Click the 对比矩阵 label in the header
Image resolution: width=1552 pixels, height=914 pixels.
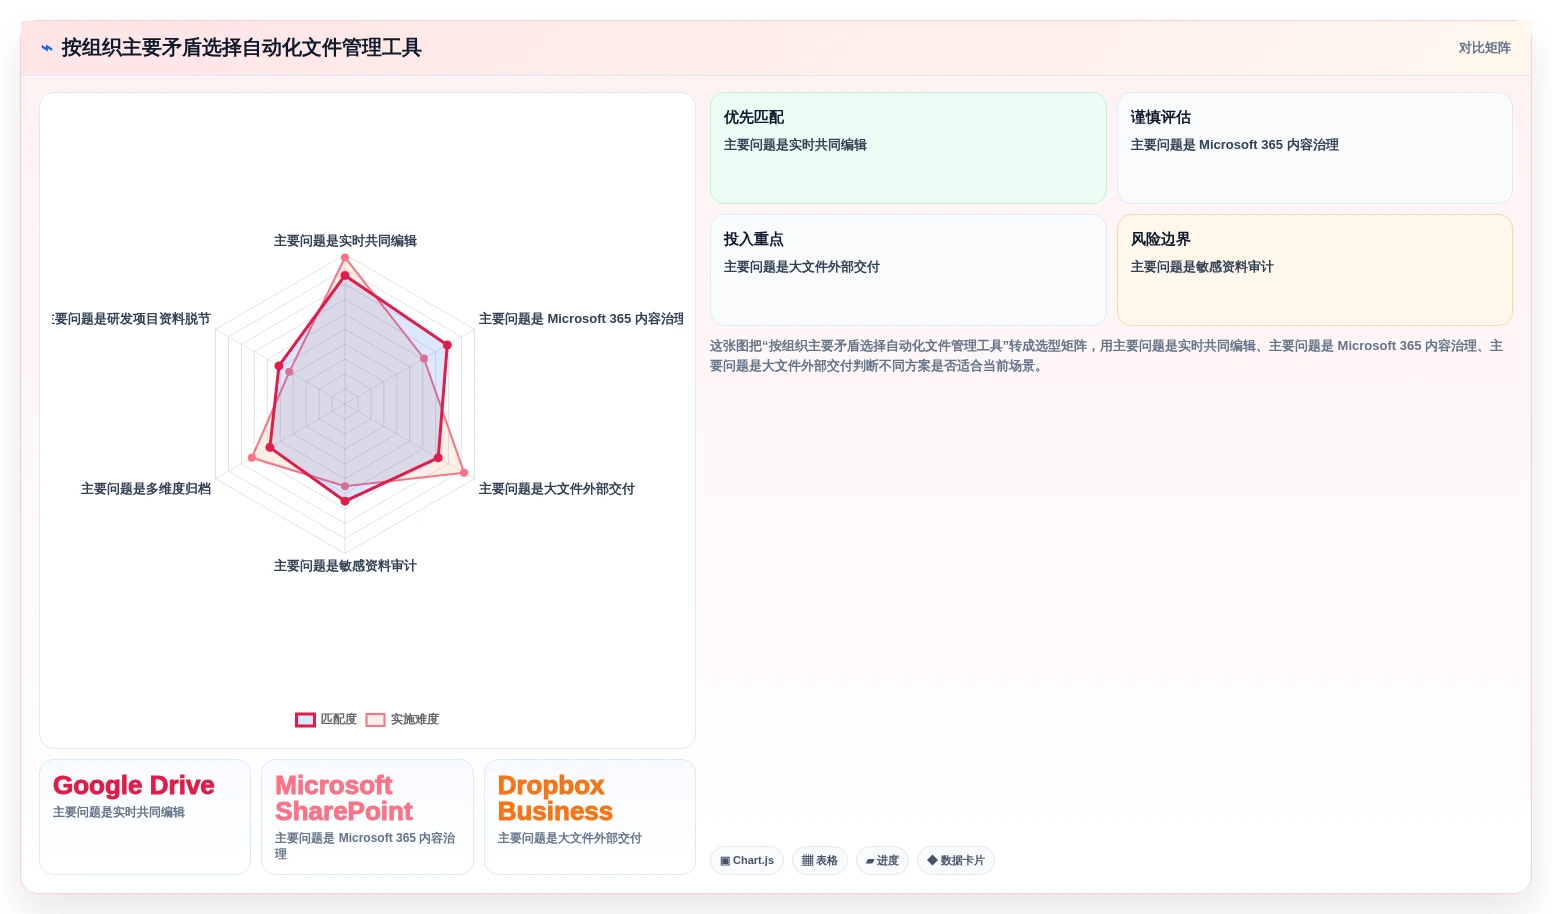pyautogui.click(x=1484, y=48)
